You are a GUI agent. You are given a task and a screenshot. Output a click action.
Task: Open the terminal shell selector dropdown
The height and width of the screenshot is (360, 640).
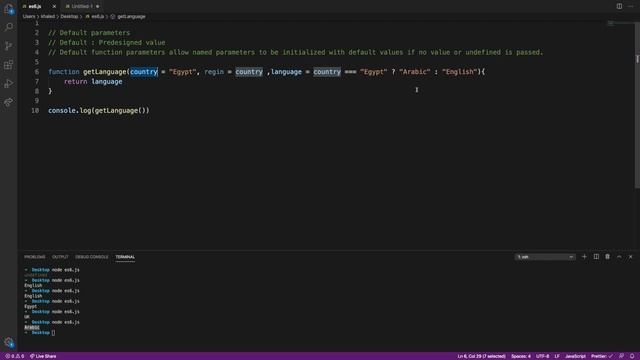[x=545, y=257]
